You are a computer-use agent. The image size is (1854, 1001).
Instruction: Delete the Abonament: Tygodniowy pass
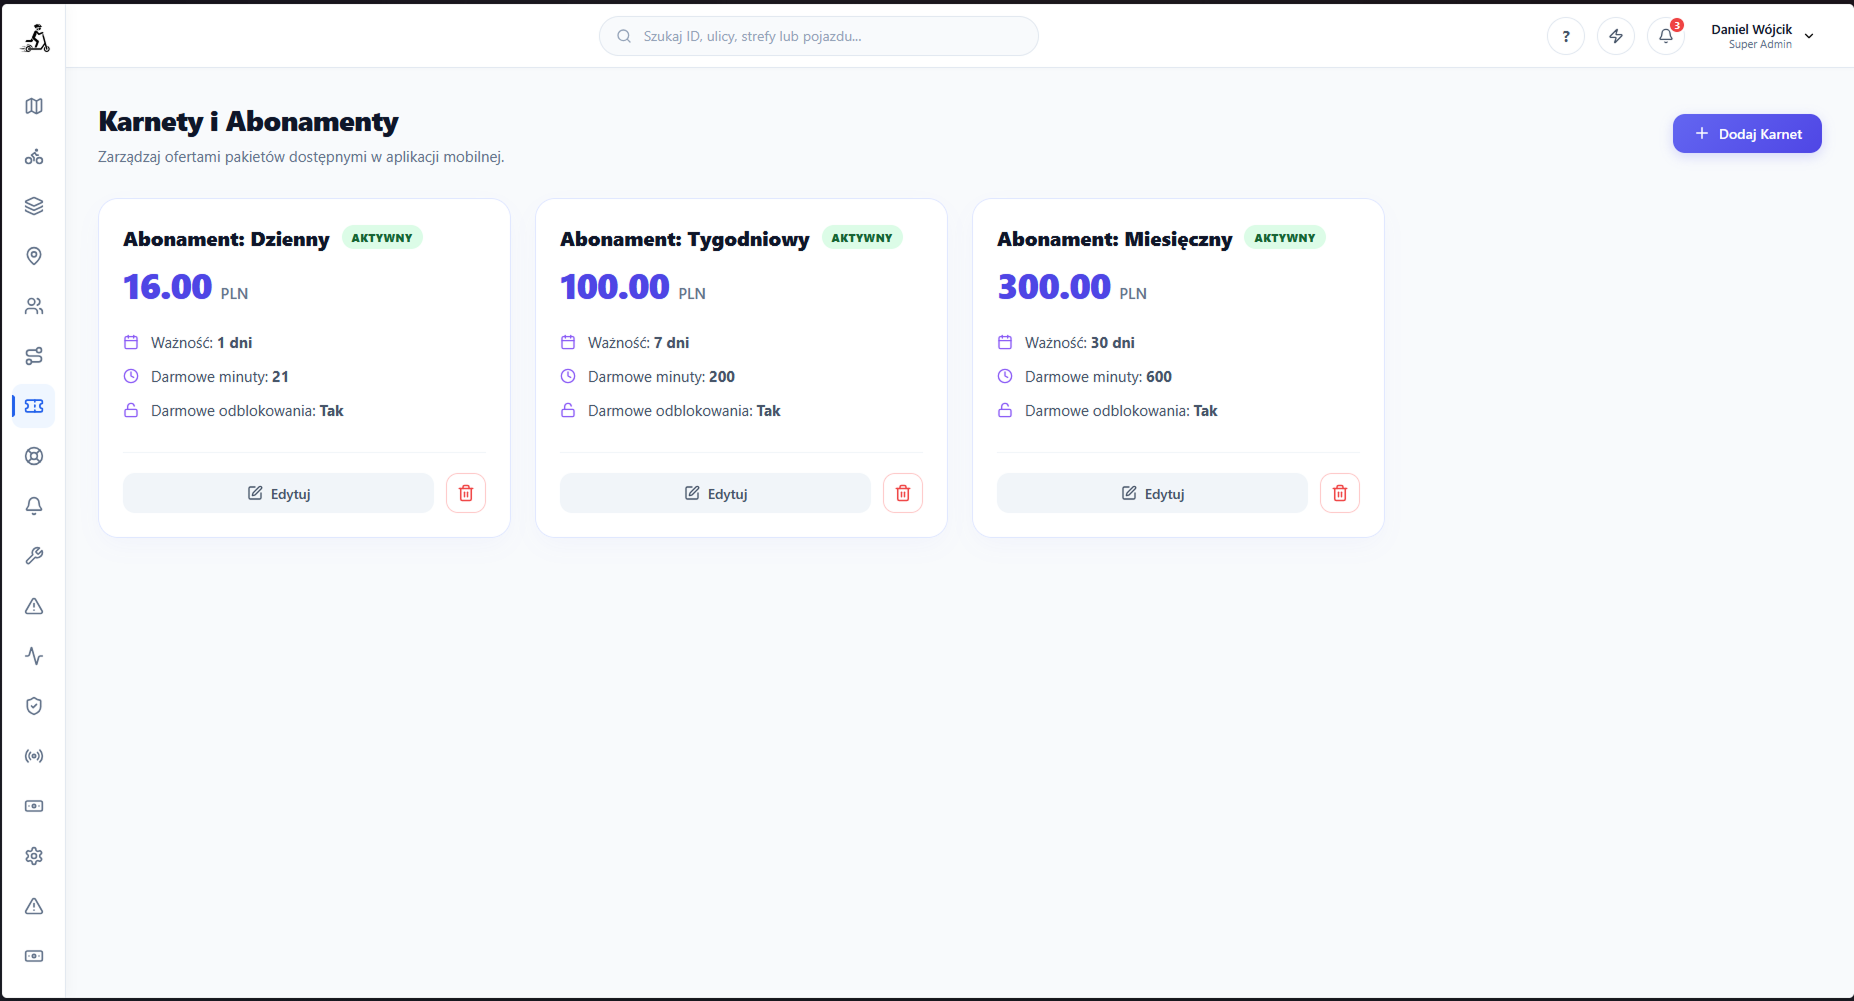tap(903, 493)
